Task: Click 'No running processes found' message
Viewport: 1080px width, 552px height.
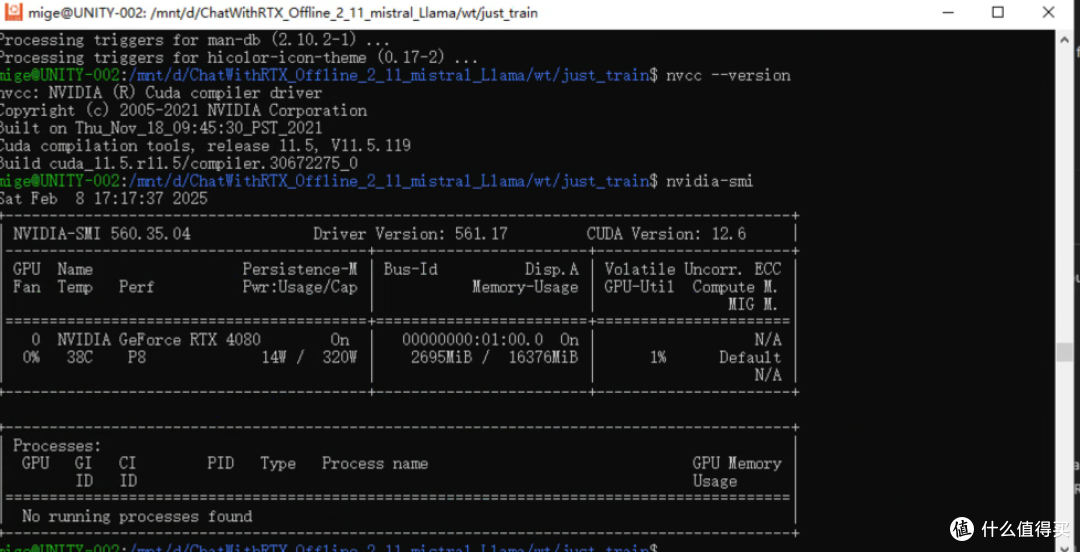Action: 137,516
